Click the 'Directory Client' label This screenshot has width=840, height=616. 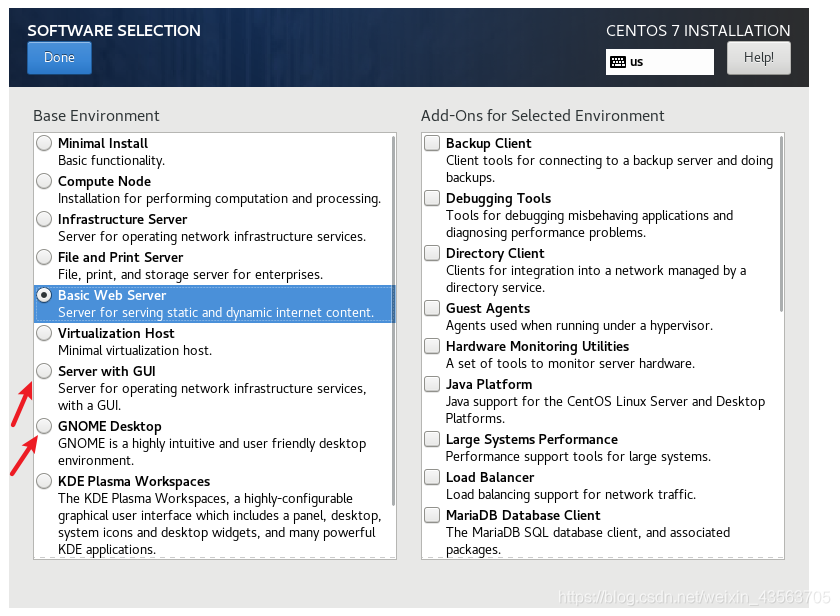(495, 253)
